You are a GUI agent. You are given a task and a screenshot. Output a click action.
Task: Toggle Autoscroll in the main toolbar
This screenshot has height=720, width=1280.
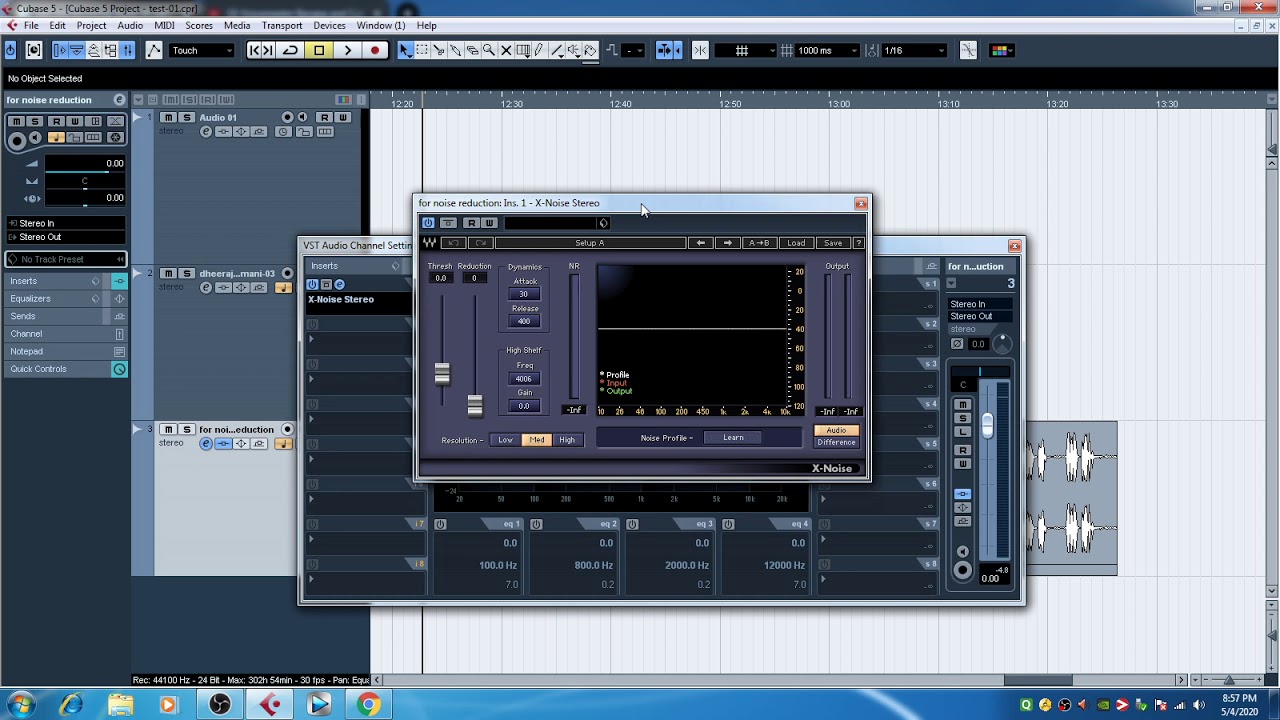coord(664,50)
